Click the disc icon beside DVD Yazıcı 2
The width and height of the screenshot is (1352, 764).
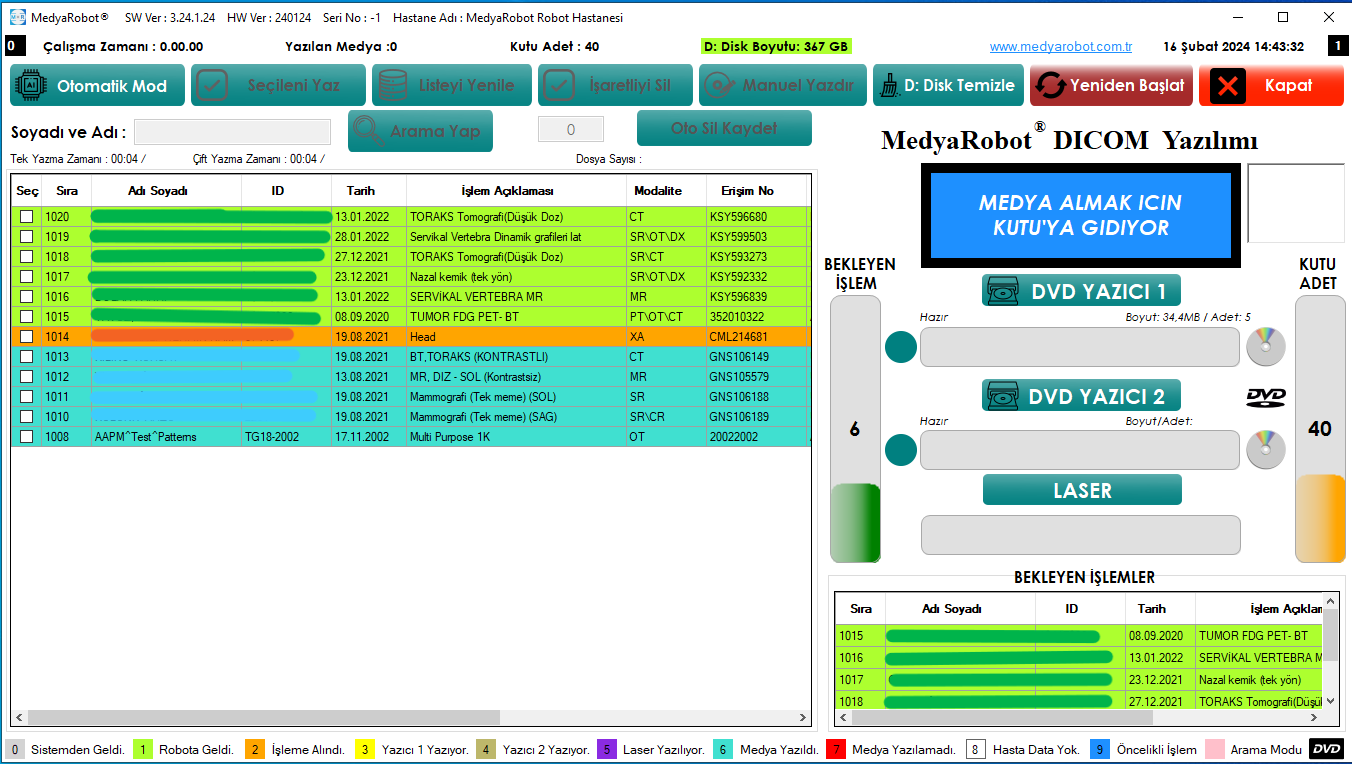(x=1265, y=450)
